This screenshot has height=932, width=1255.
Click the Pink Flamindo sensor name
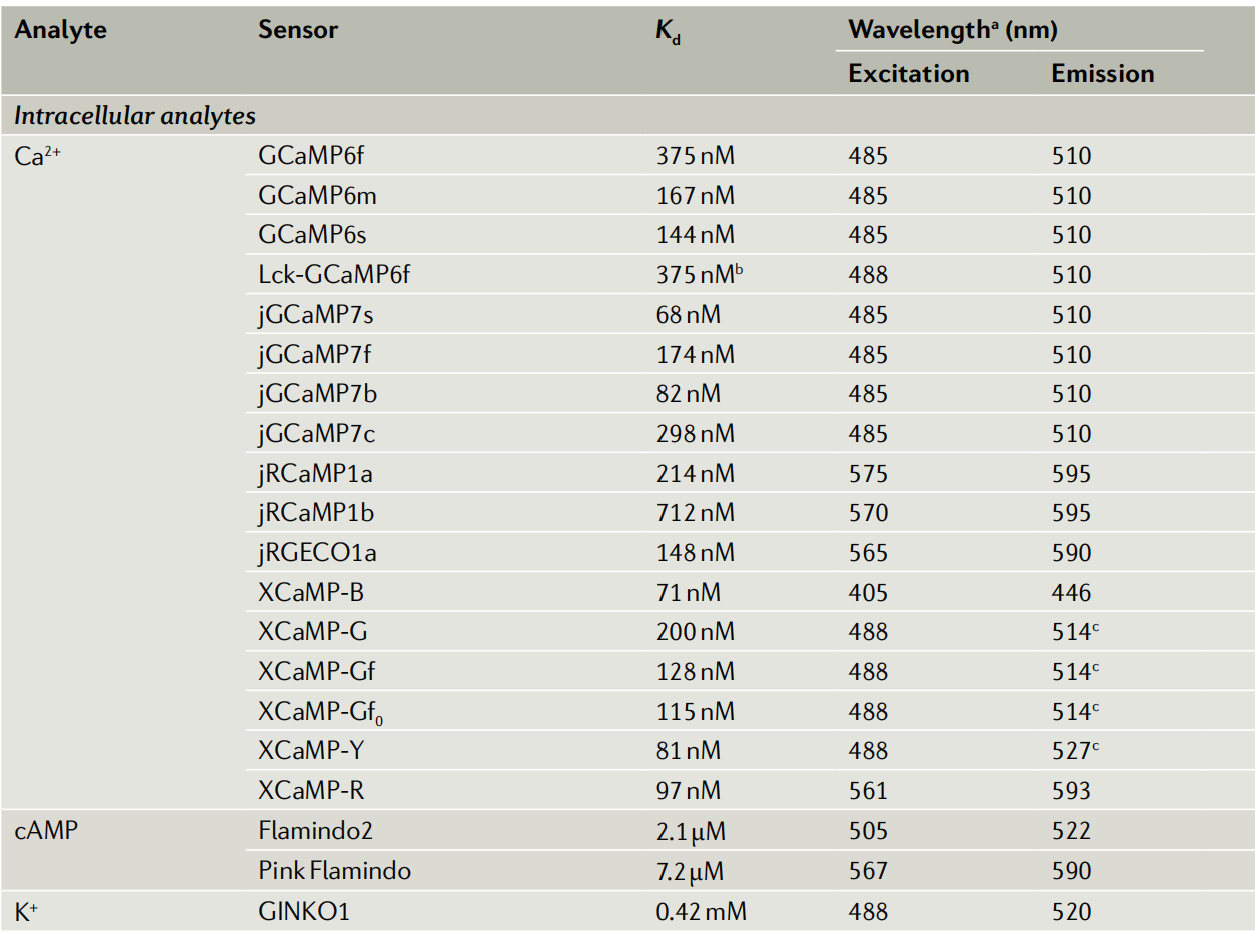pos(334,871)
